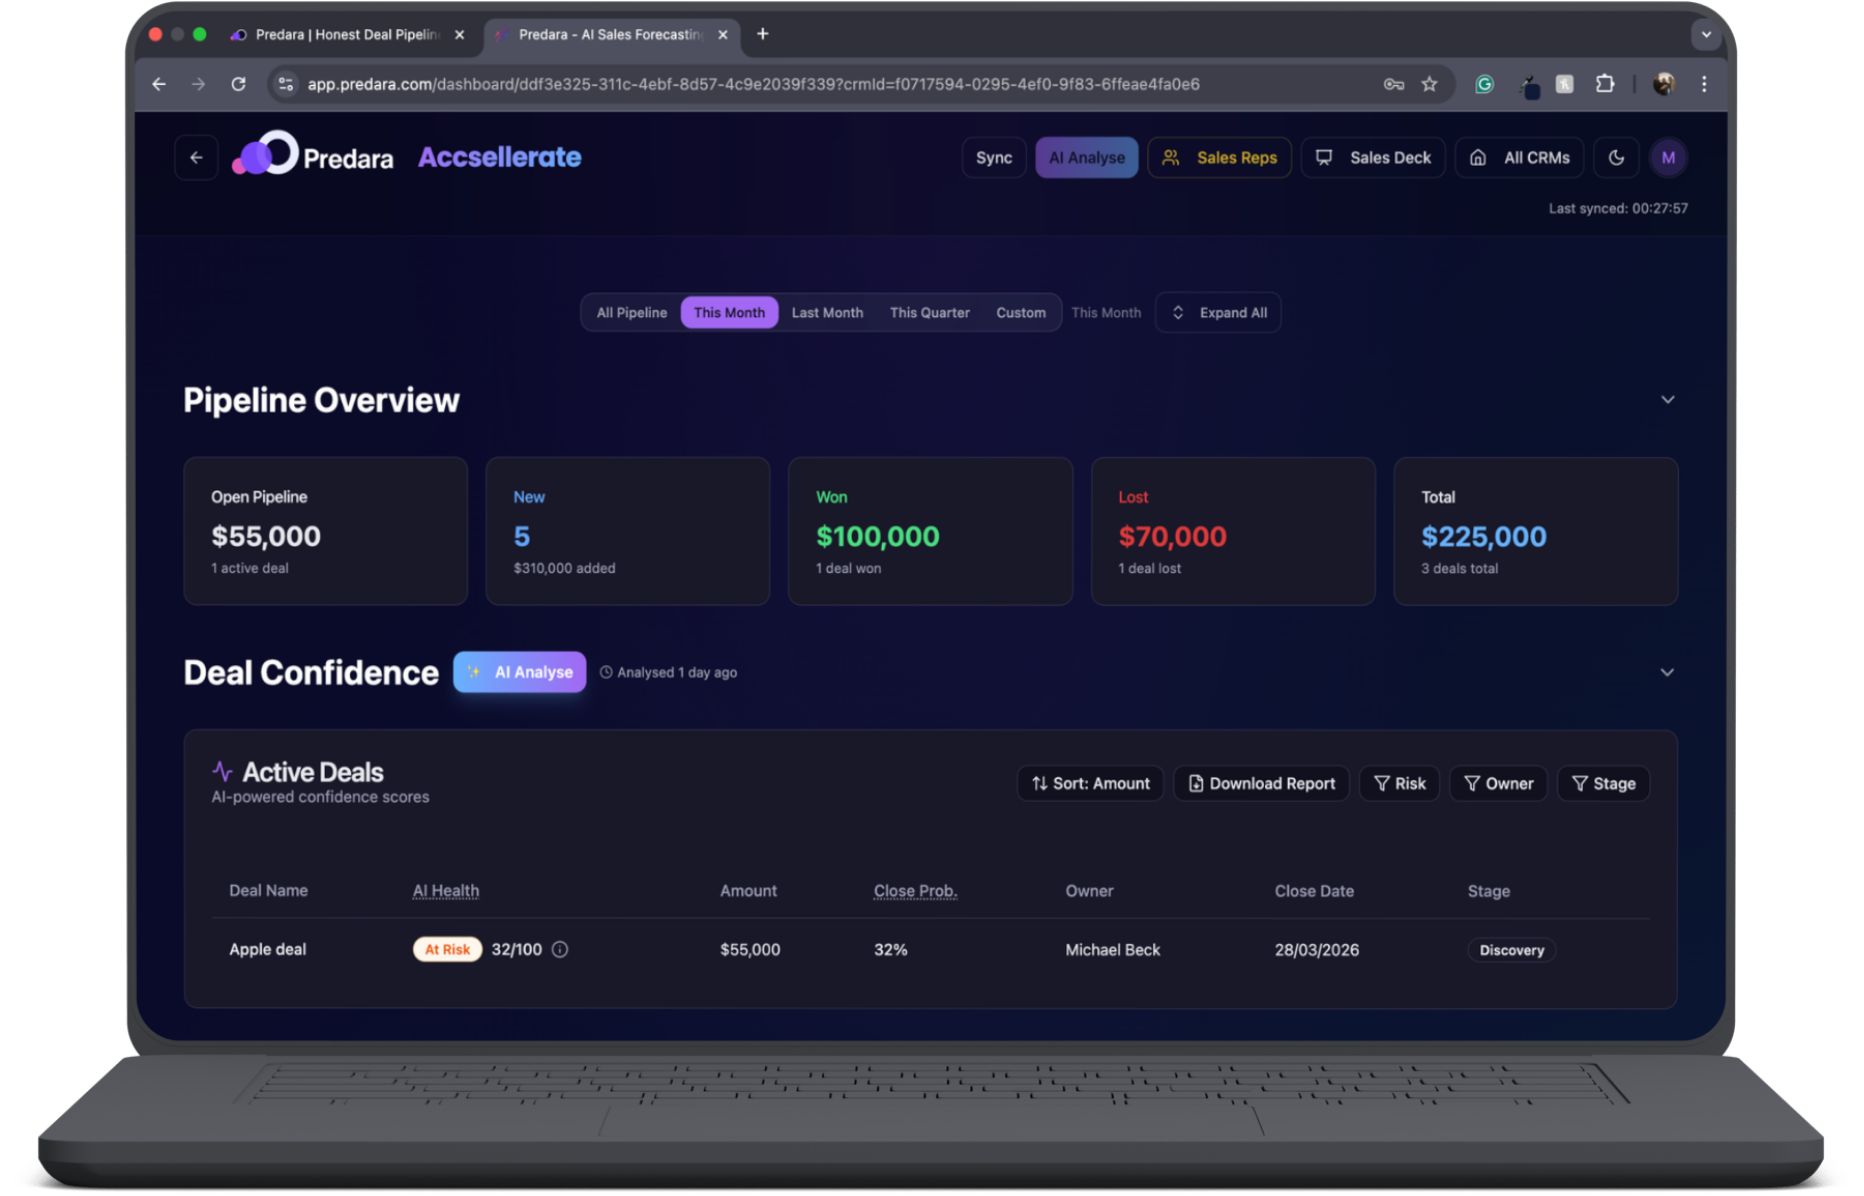Open the Owner filter
The image size is (1864, 1196).
point(1498,783)
